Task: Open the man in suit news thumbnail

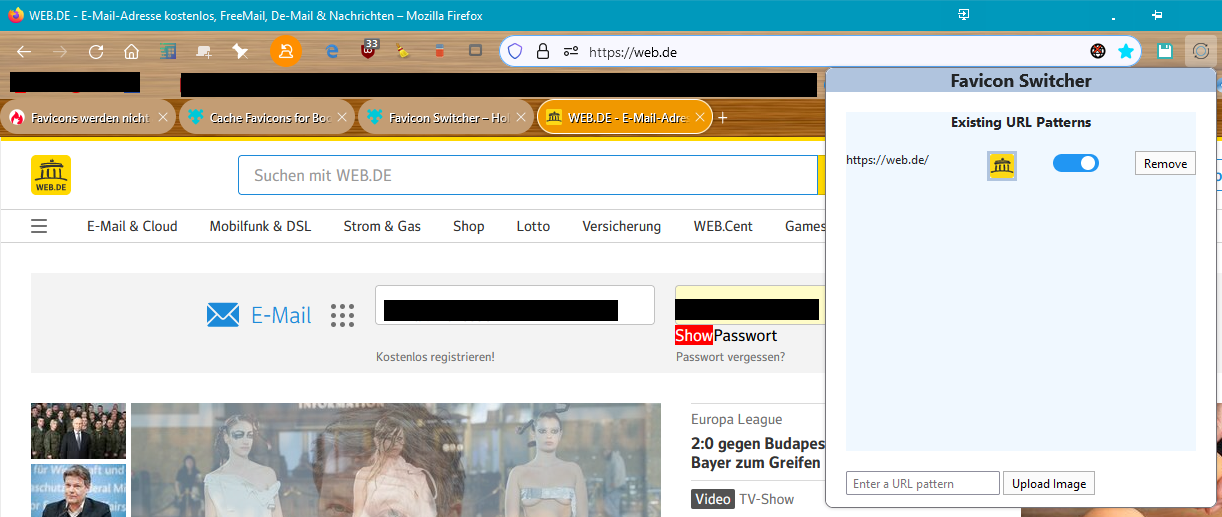Action: click(x=78, y=490)
